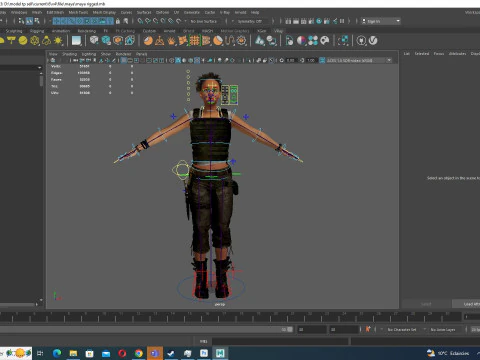The height and width of the screenshot is (360, 480).
Task: Switch to the XGen shelf tab
Action: click(x=262, y=31)
